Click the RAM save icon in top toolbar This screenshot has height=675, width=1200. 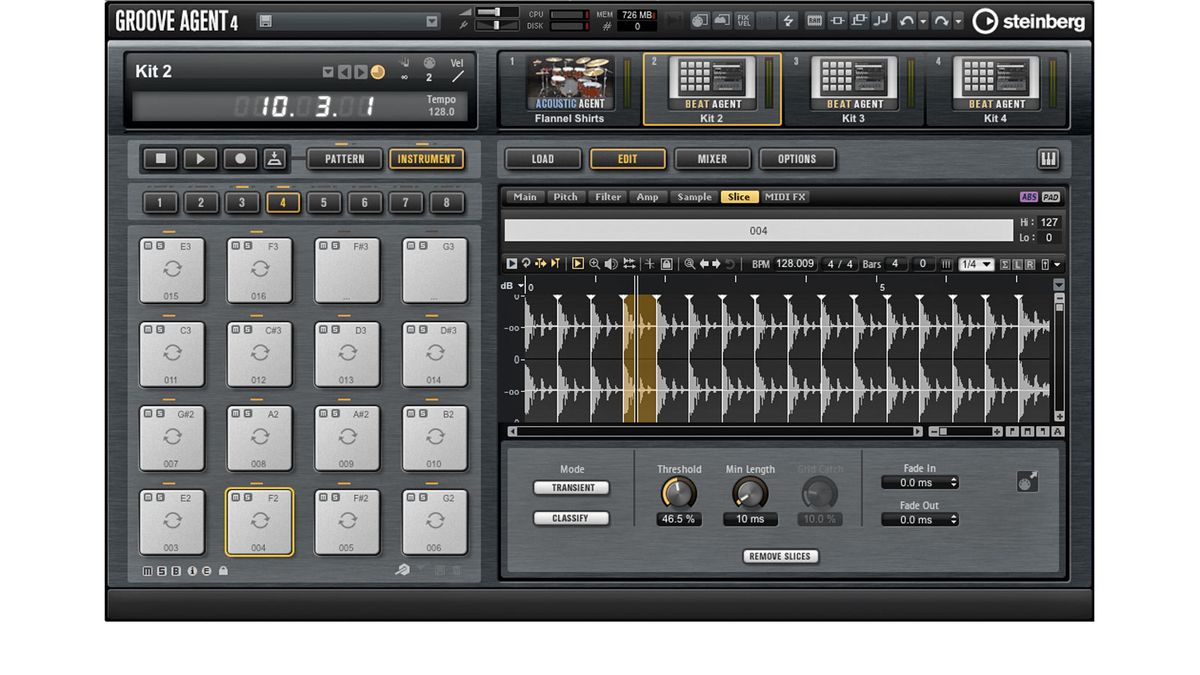click(x=814, y=20)
